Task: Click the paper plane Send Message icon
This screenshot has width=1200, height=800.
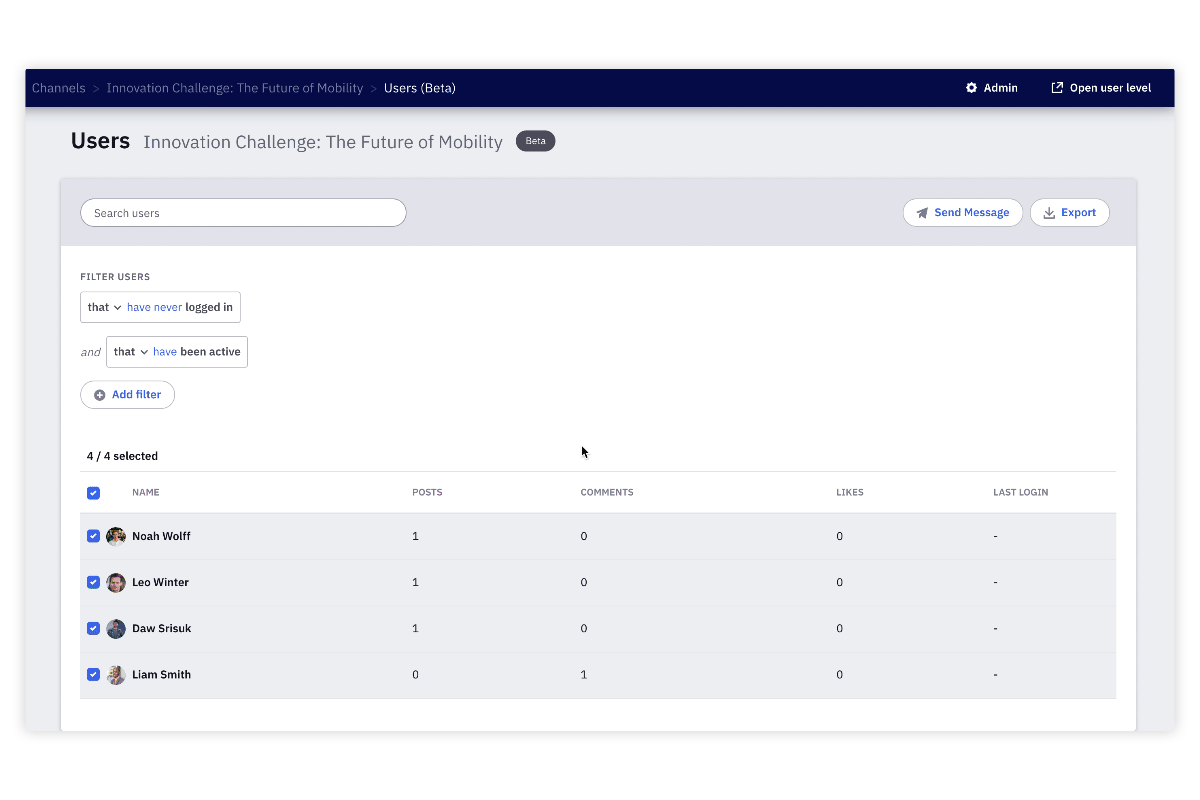Action: 922,213
